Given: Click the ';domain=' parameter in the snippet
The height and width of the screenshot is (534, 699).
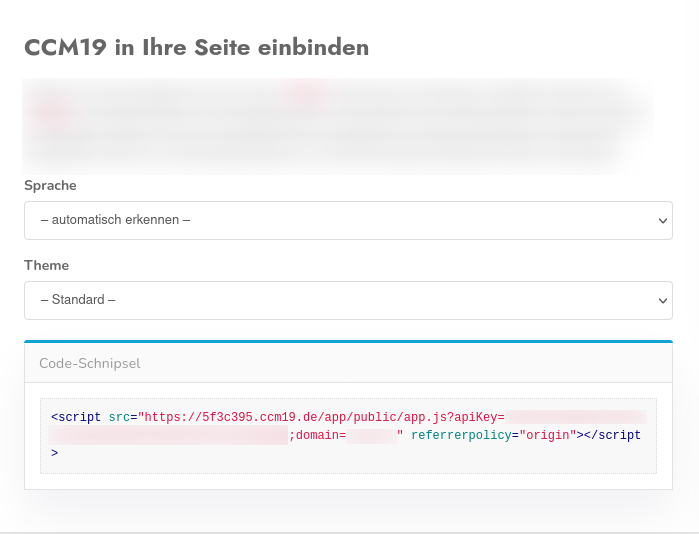Looking at the screenshot, I should 317,435.
